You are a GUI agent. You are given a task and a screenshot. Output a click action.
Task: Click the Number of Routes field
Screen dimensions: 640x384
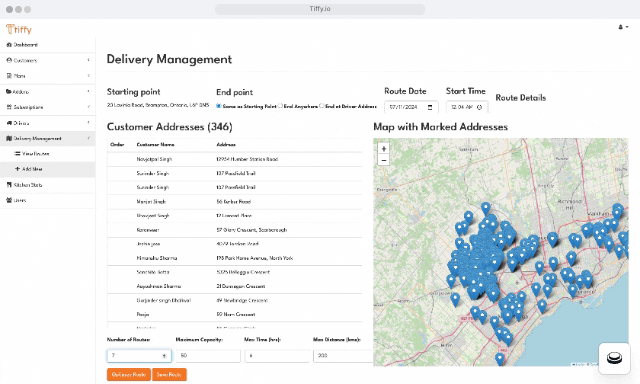click(139, 356)
